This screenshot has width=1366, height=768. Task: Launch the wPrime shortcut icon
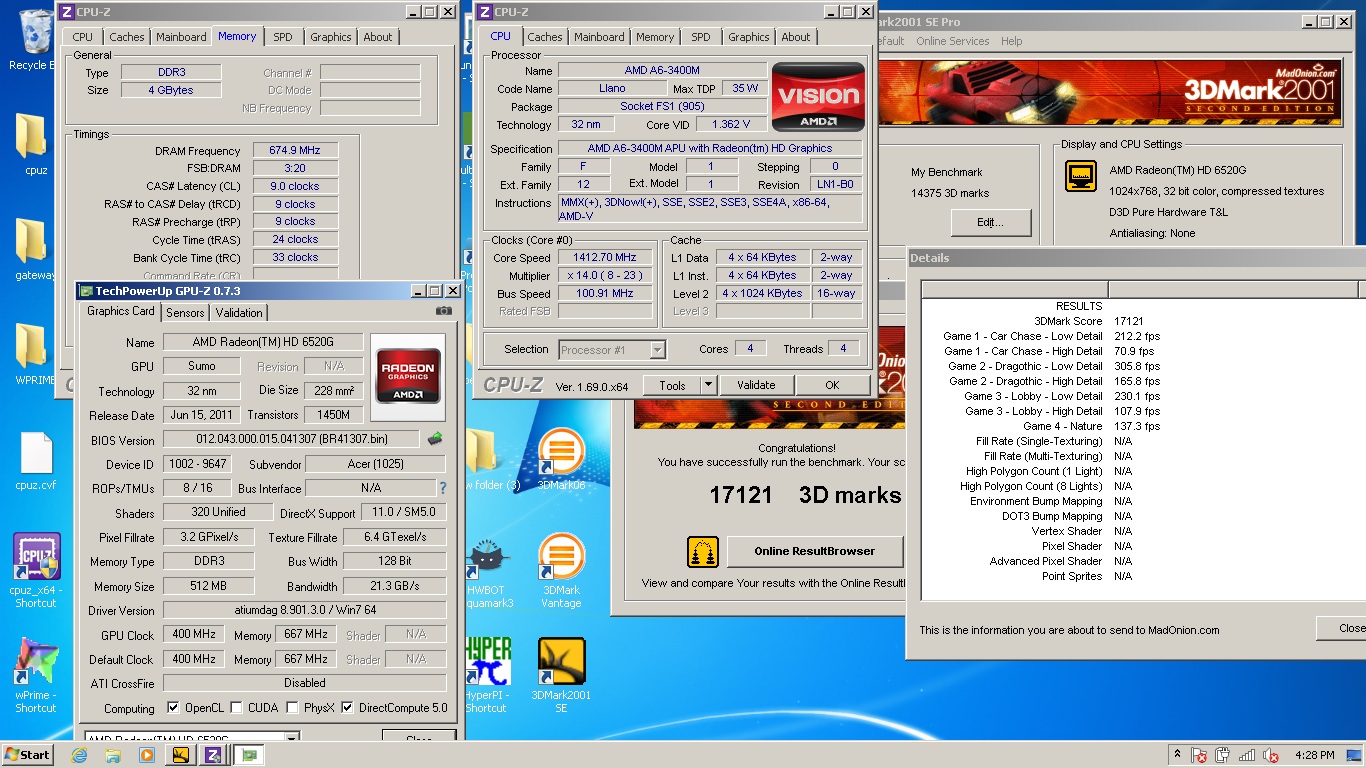coord(35,675)
